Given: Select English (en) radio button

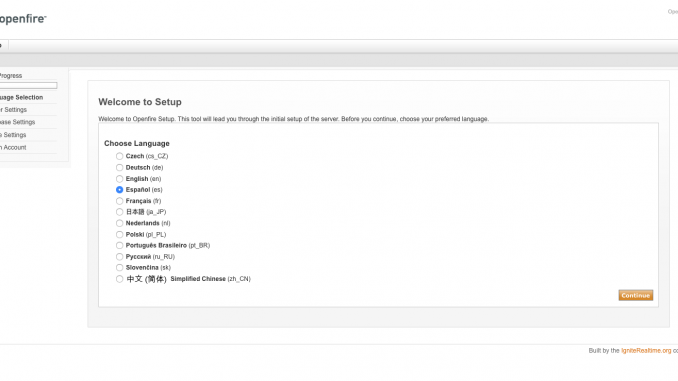Looking at the screenshot, I should click(119, 179).
